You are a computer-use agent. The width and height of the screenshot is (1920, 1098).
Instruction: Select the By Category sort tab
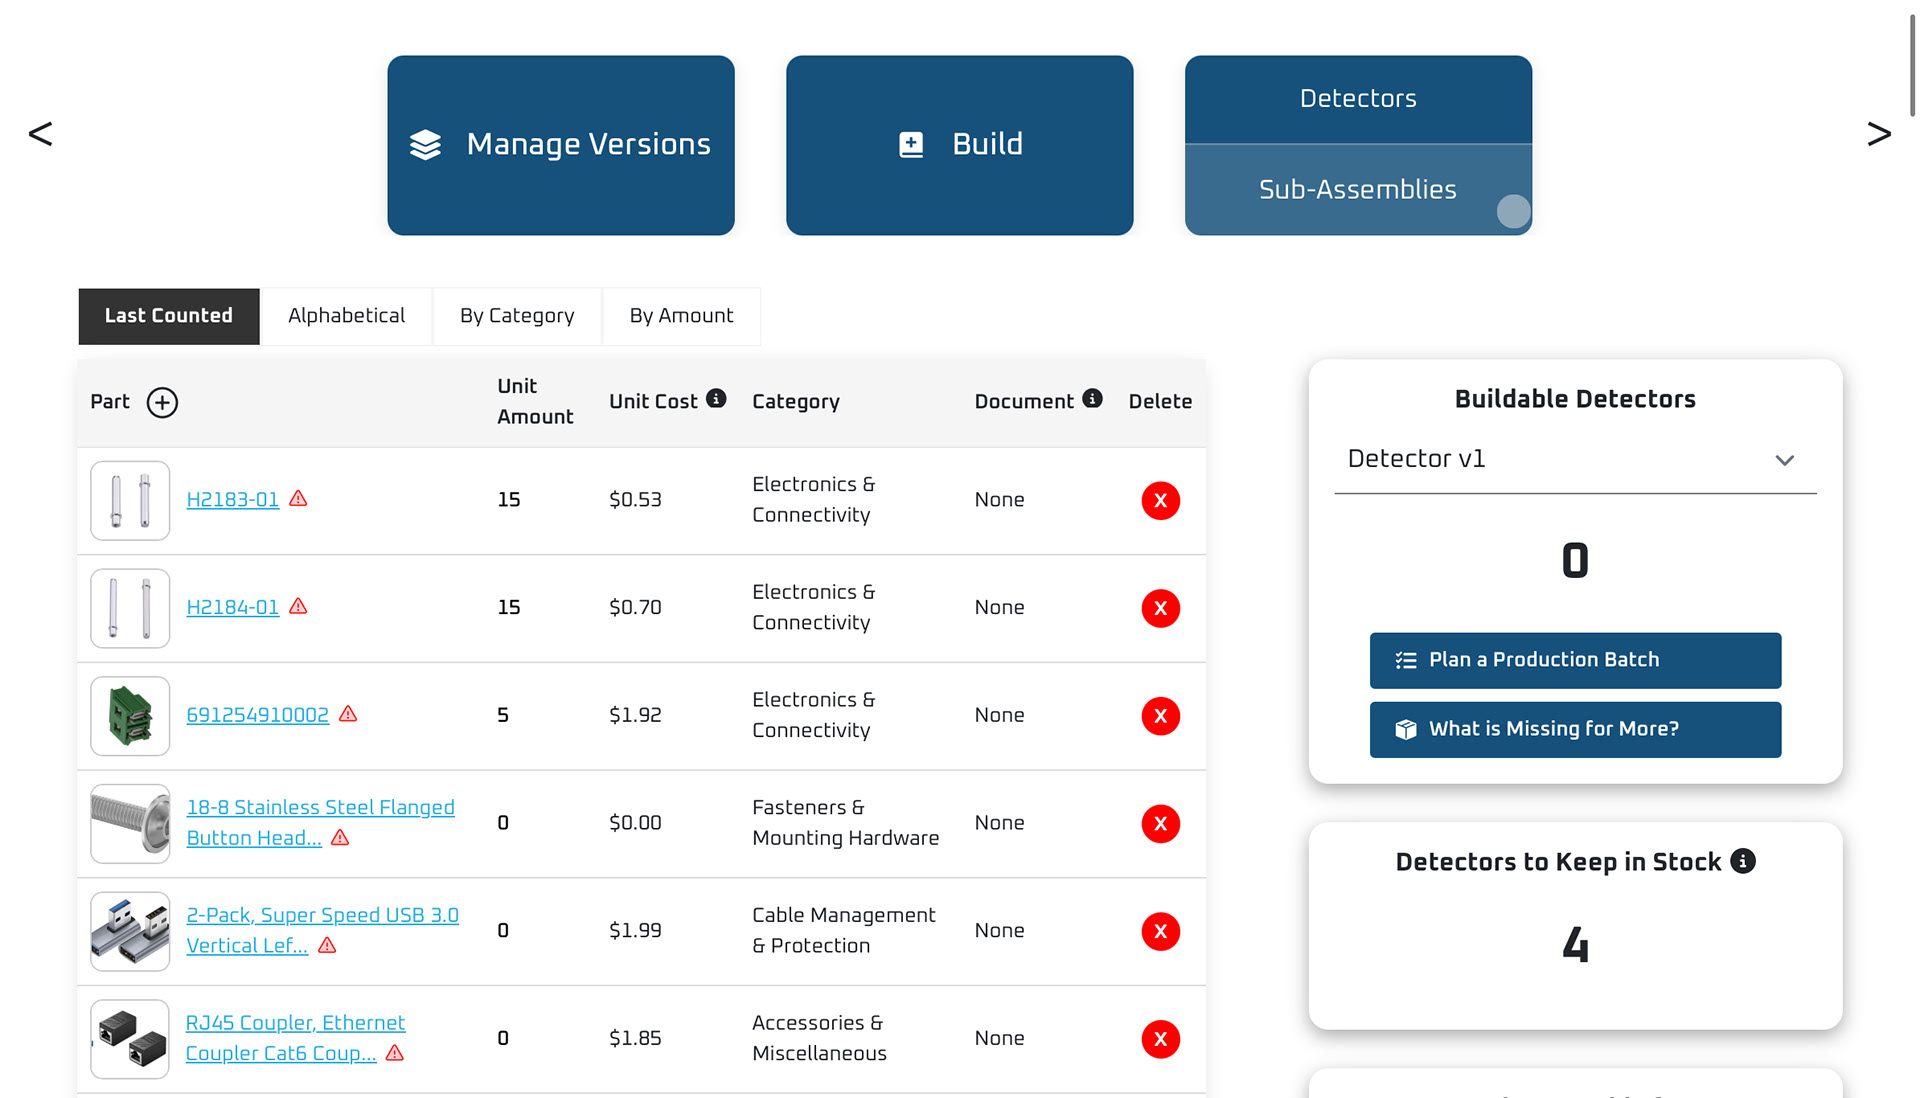[517, 316]
